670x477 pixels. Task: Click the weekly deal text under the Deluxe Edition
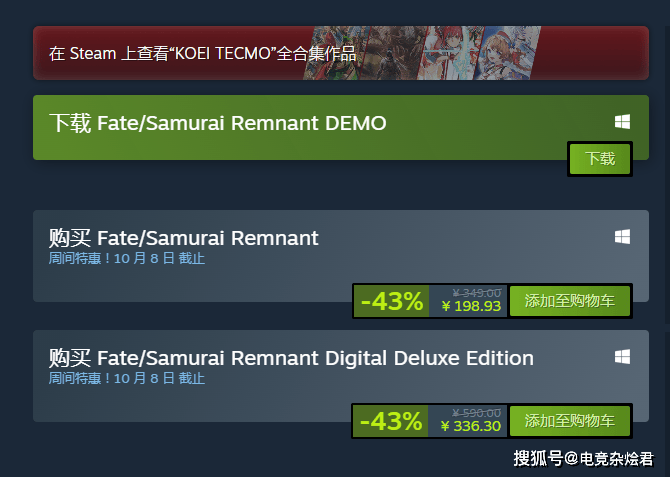127,379
